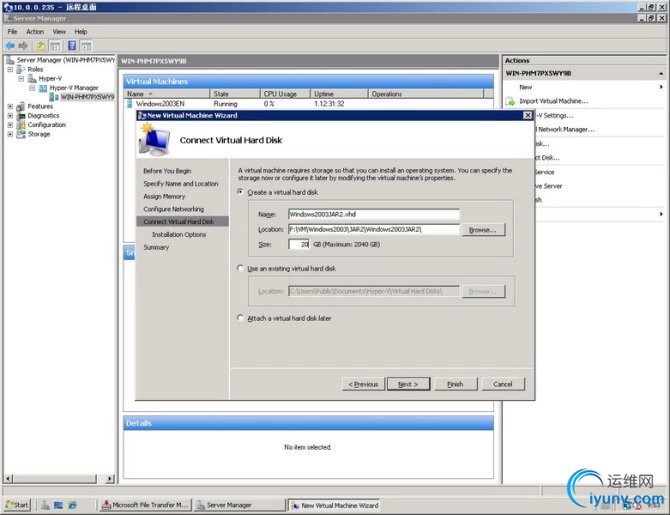
Task: Click the Storage node icon in tree
Action: pyautogui.click(x=21, y=134)
